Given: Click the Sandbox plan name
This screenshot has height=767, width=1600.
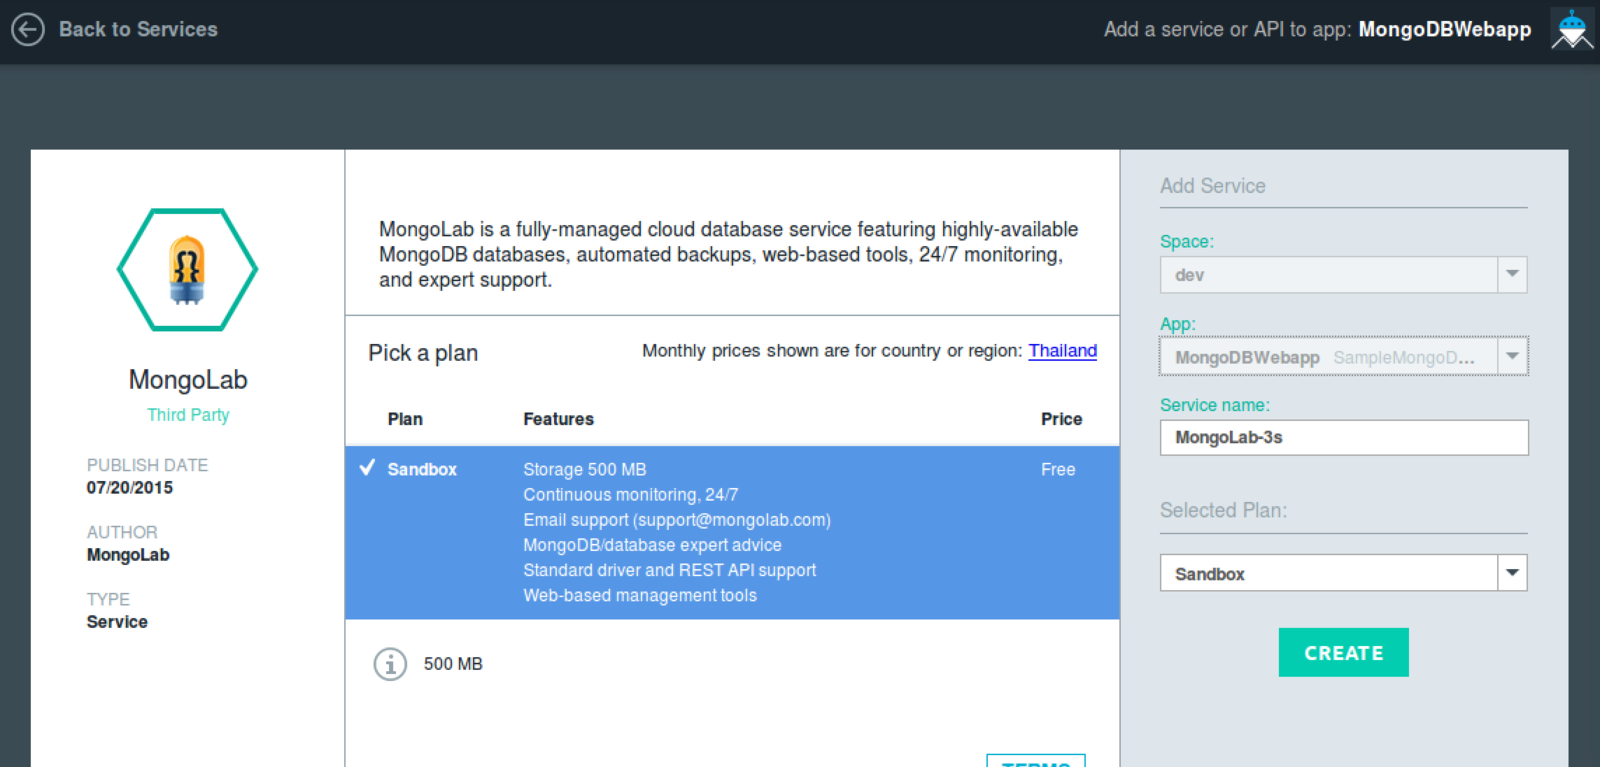Looking at the screenshot, I should pyautogui.click(x=422, y=469).
